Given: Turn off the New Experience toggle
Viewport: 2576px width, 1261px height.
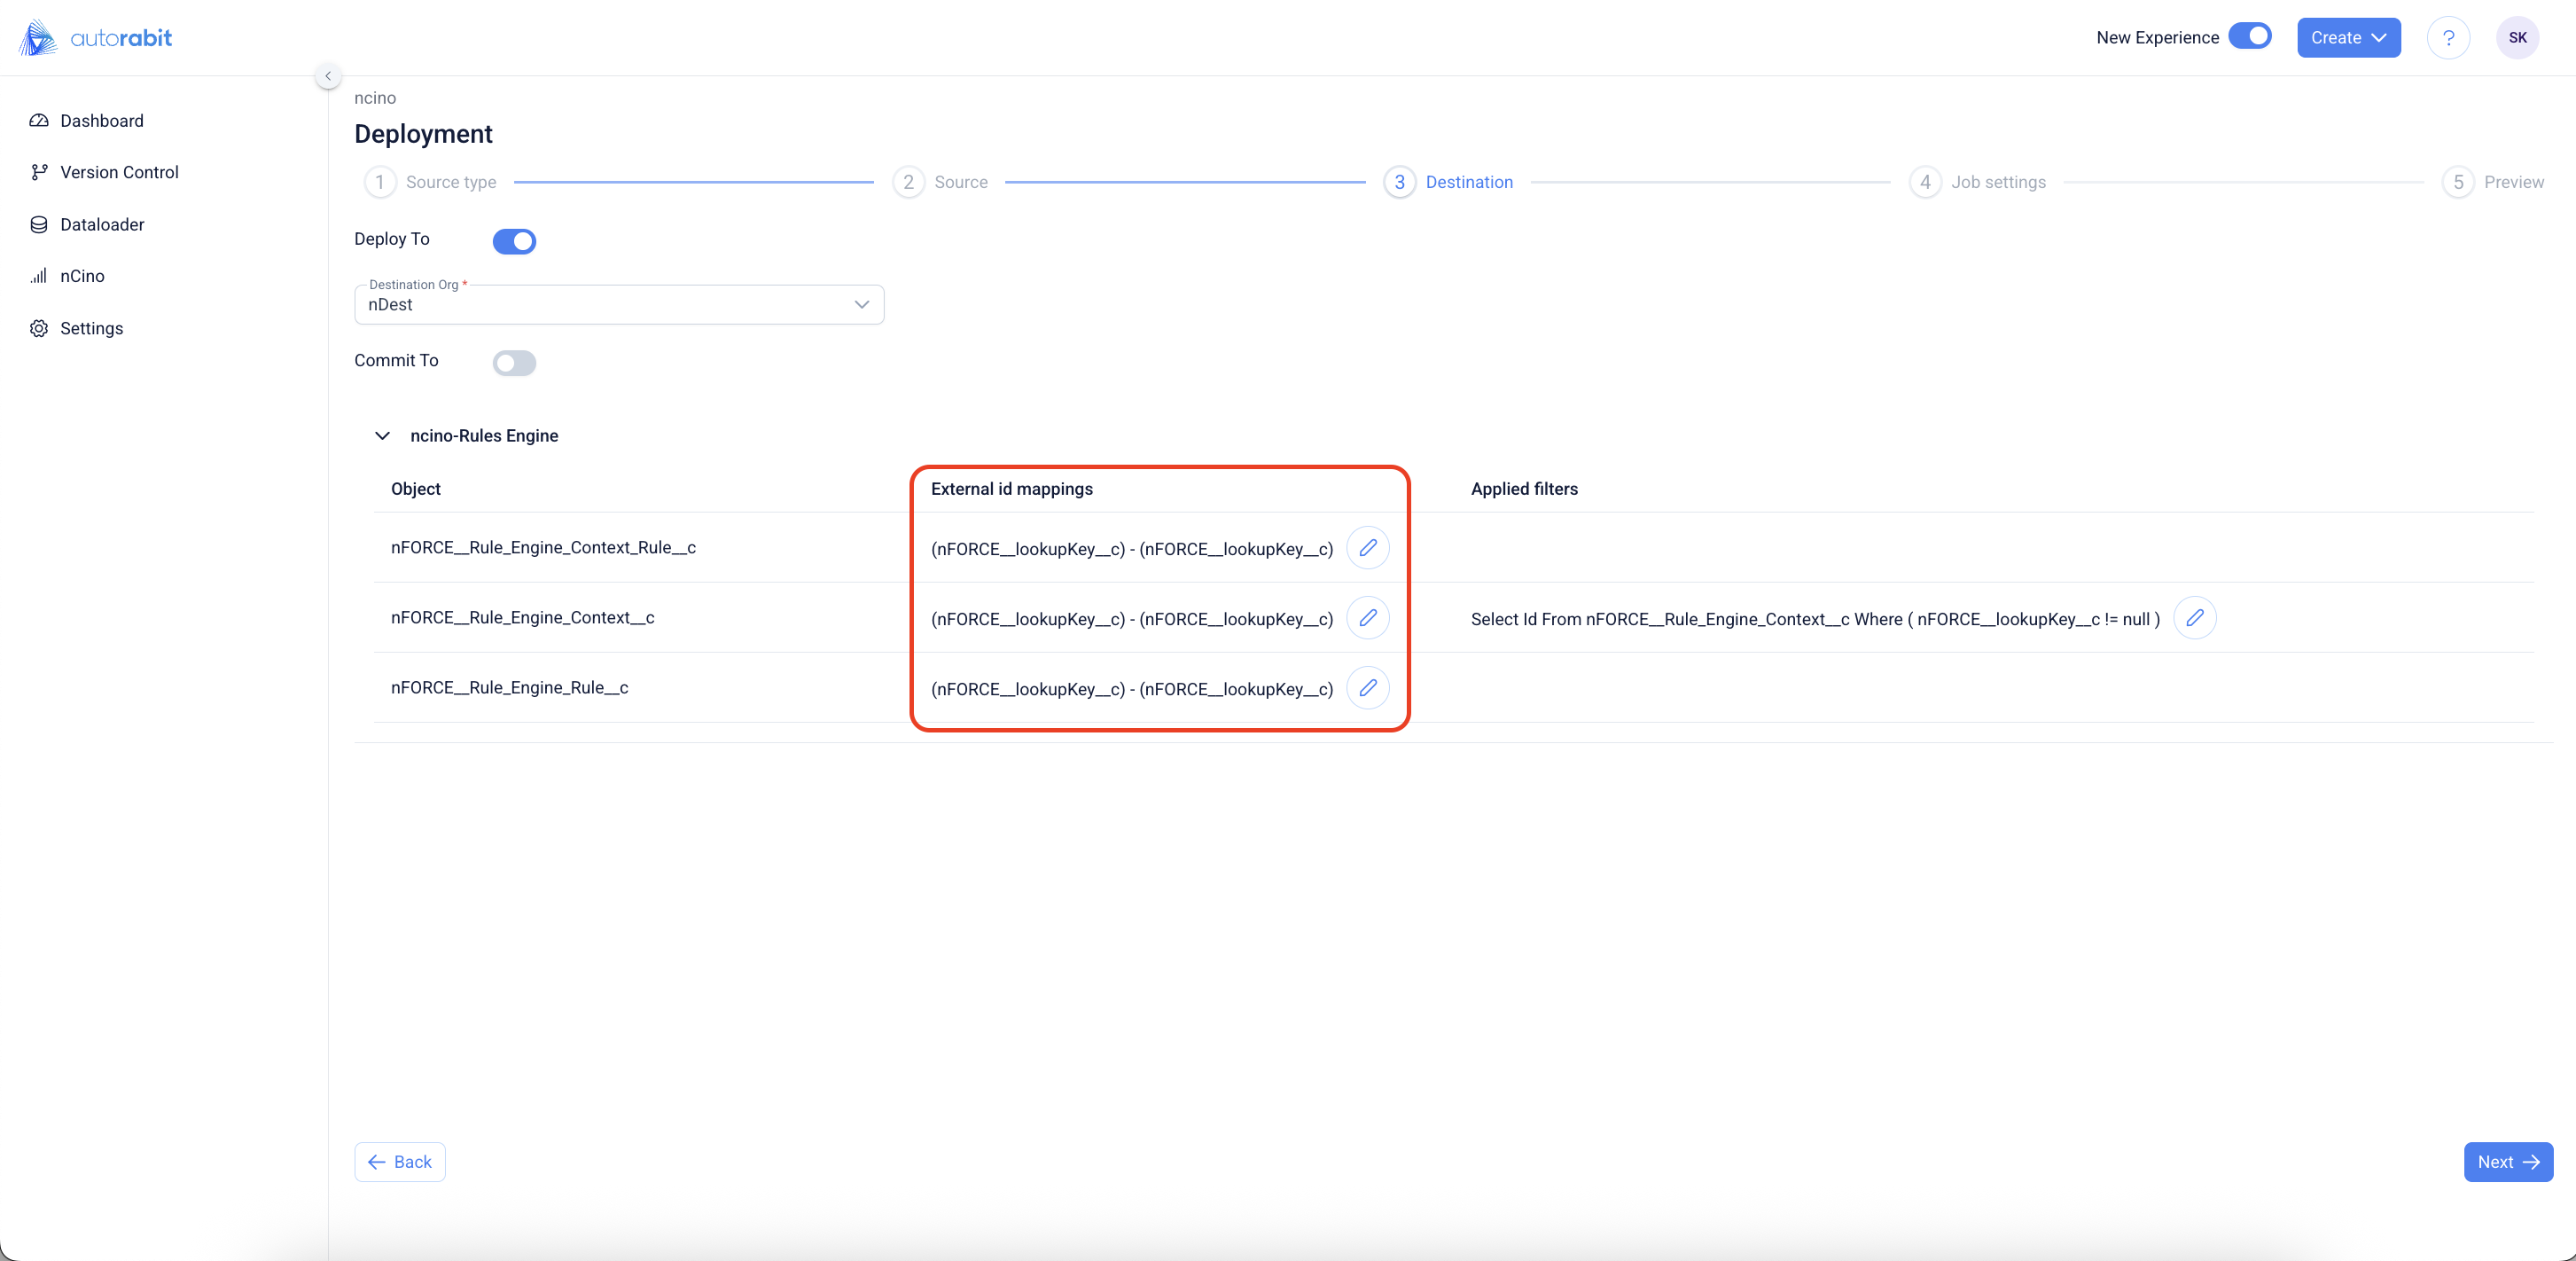Looking at the screenshot, I should (2250, 36).
